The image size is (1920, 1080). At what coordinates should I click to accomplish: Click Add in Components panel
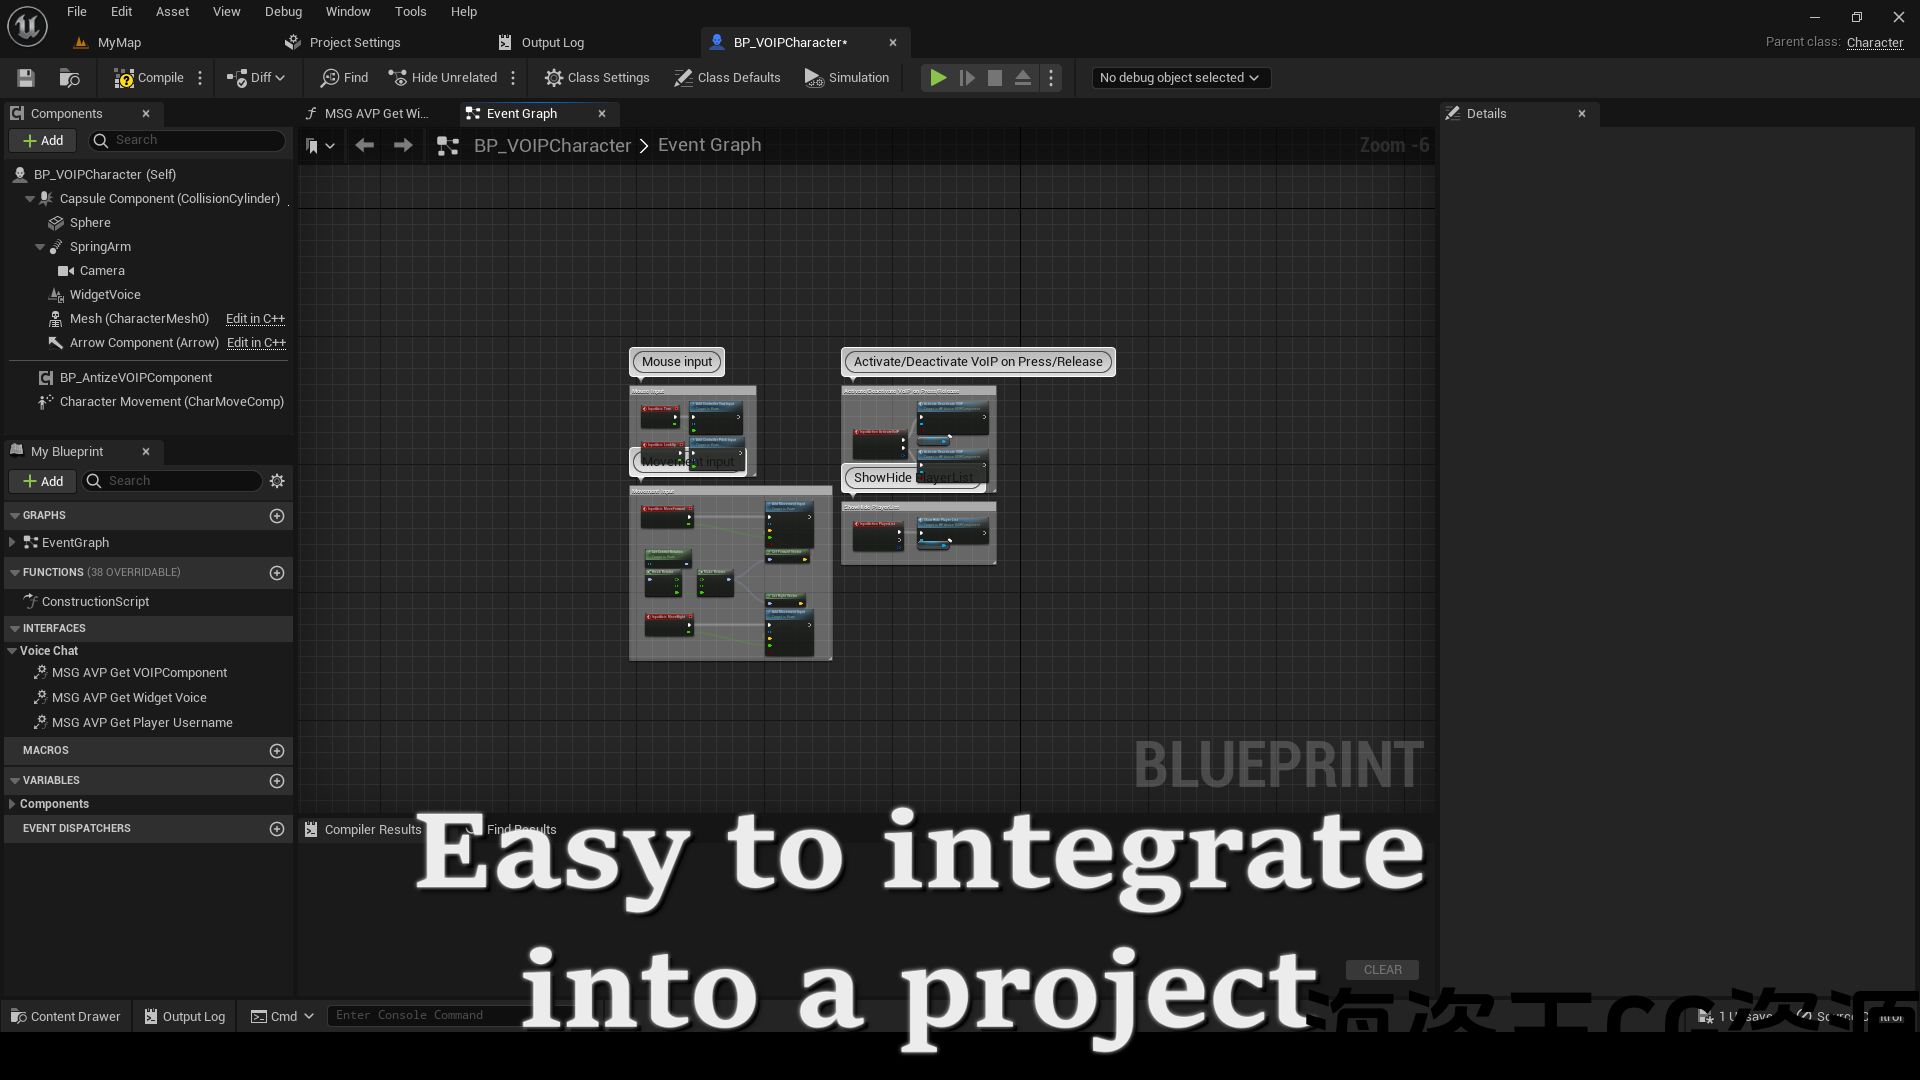pos(43,141)
